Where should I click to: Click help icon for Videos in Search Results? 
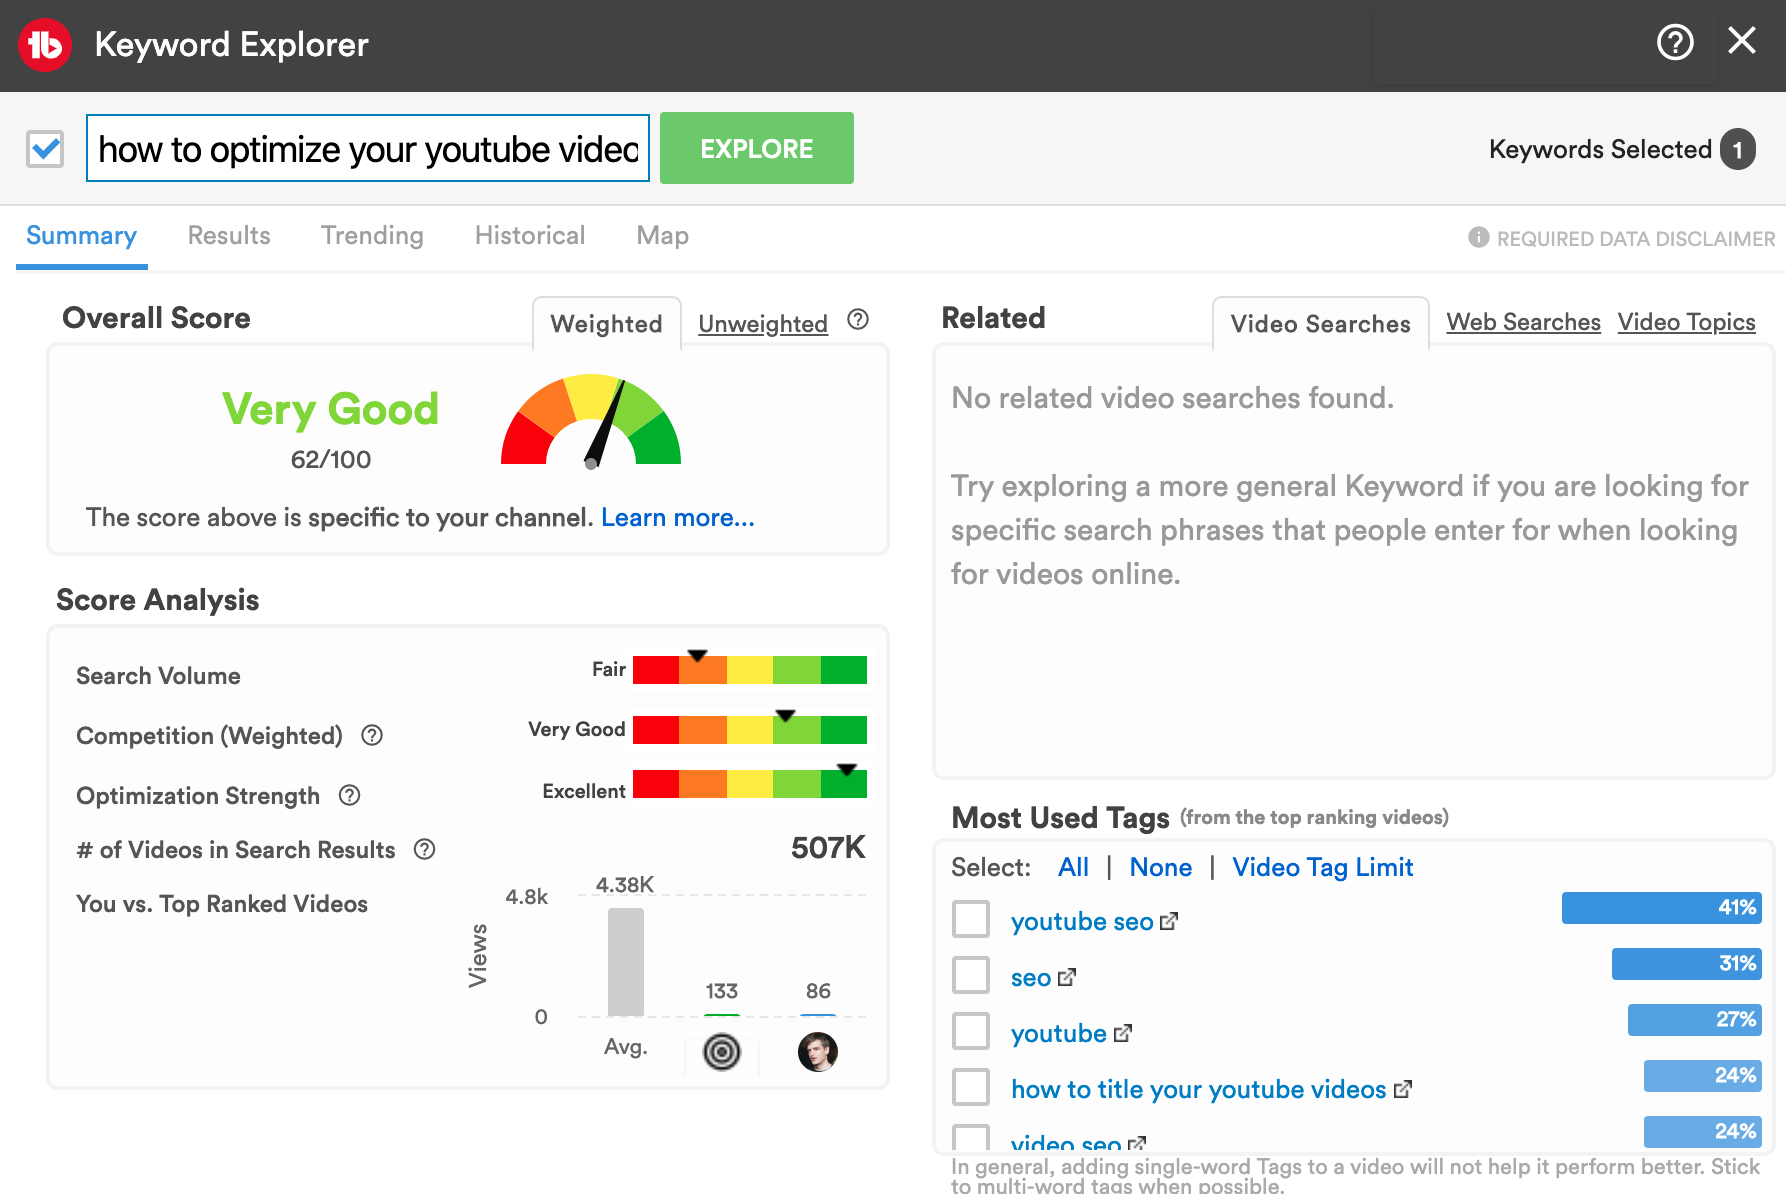point(425,850)
